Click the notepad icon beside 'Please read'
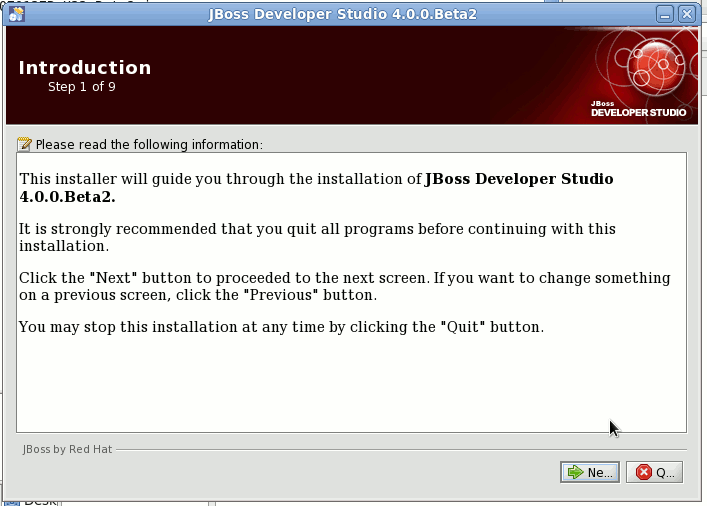The width and height of the screenshot is (707, 506). [x=24, y=144]
